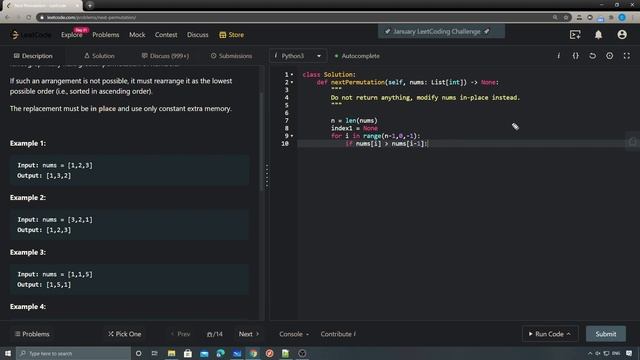640x360 pixels.
Task: Launch Edge browser from taskbar
Action: pyautogui.click(x=220, y=353)
